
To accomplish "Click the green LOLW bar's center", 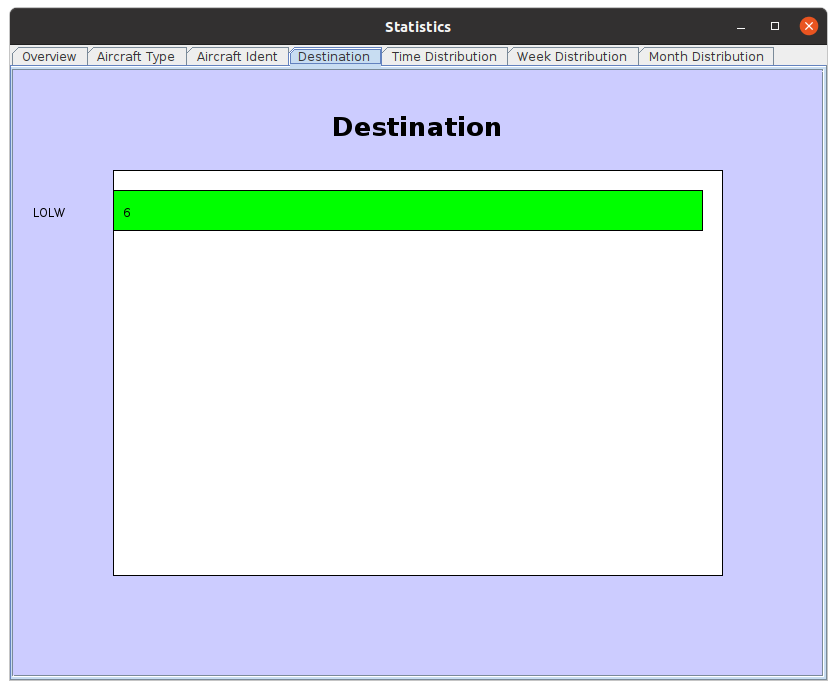I will (408, 211).
